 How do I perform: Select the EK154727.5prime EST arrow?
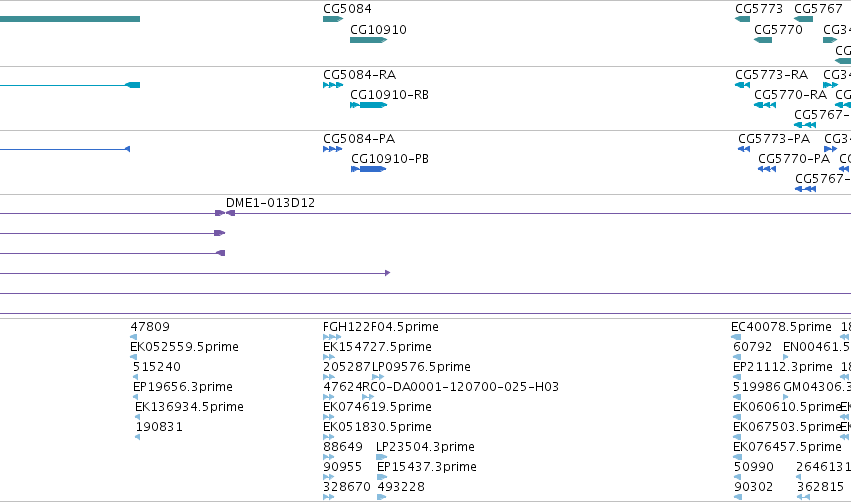point(328,357)
